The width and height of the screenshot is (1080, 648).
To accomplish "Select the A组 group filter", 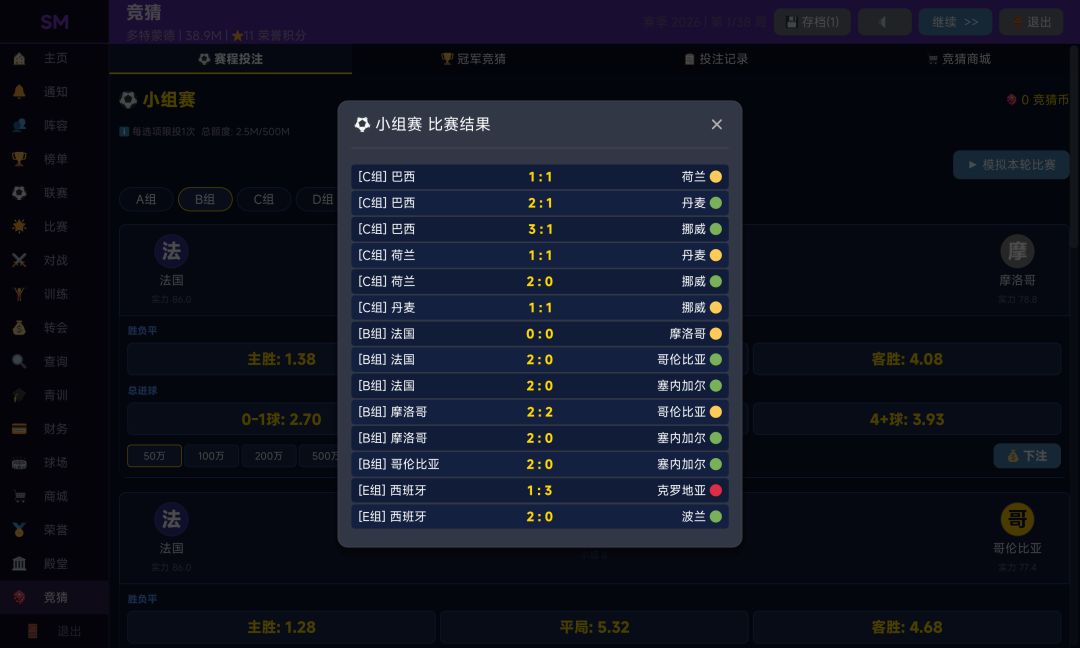I will [x=146, y=200].
